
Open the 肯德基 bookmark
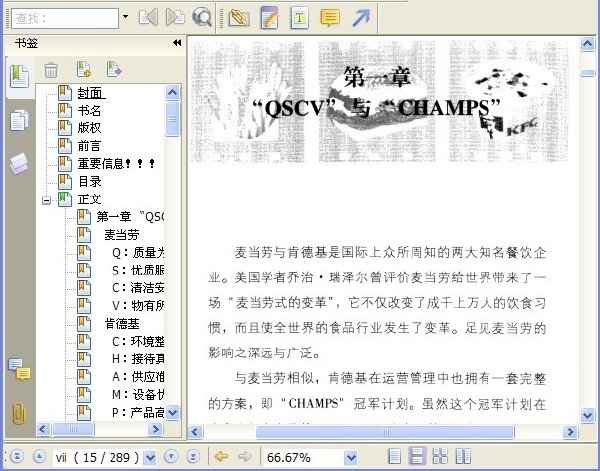point(122,324)
